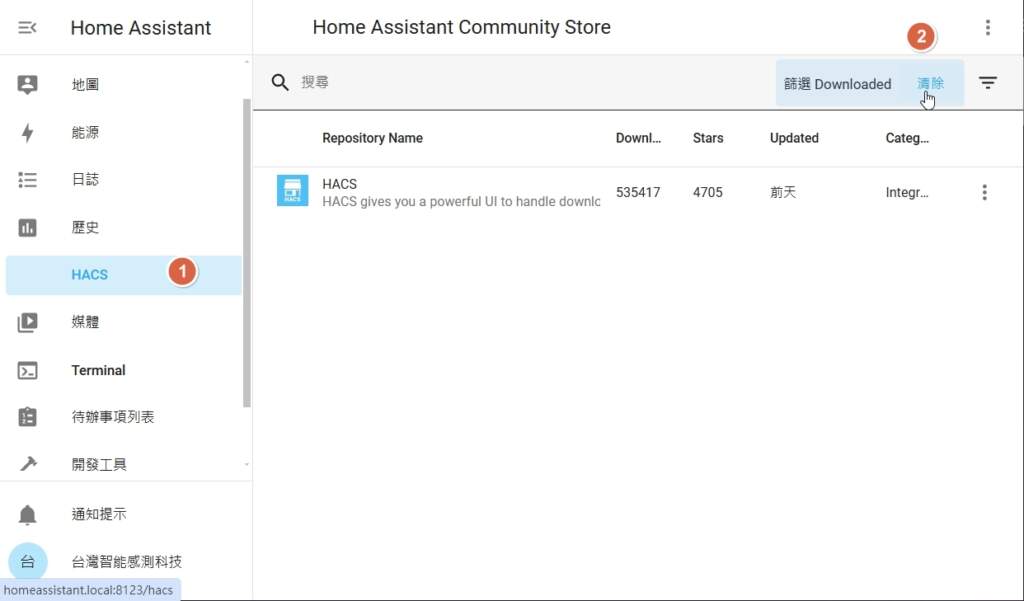The width and height of the screenshot is (1024, 601).
Task: Open the Energy (能源) lightning icon
Action: 28,133
